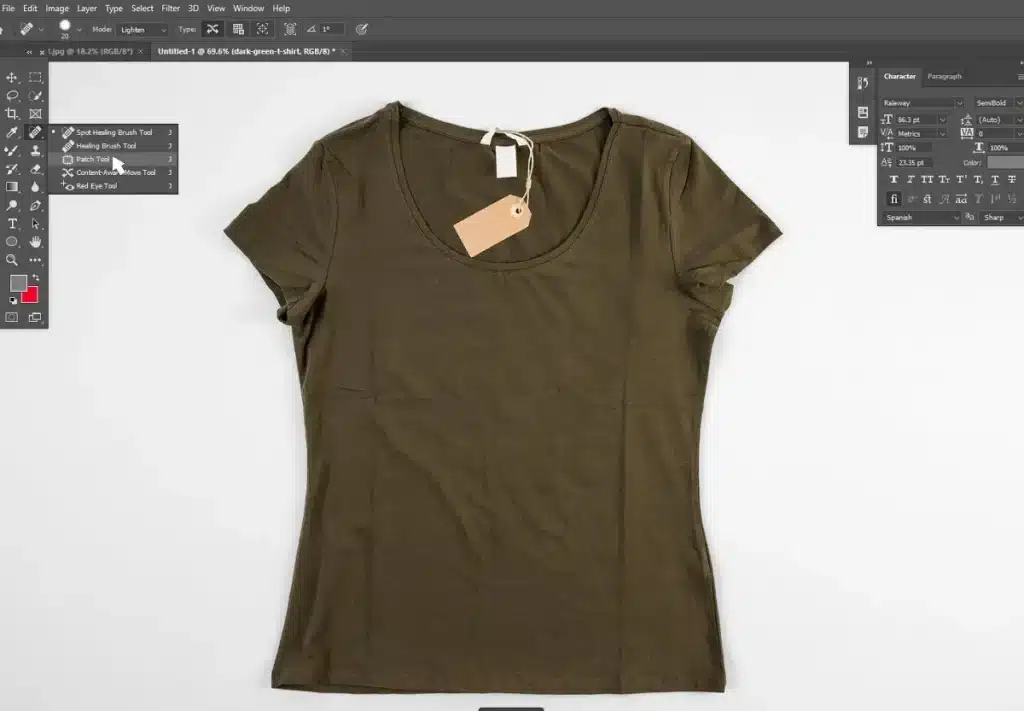
Task: Select the Crop tool
Action: point(13,112)
